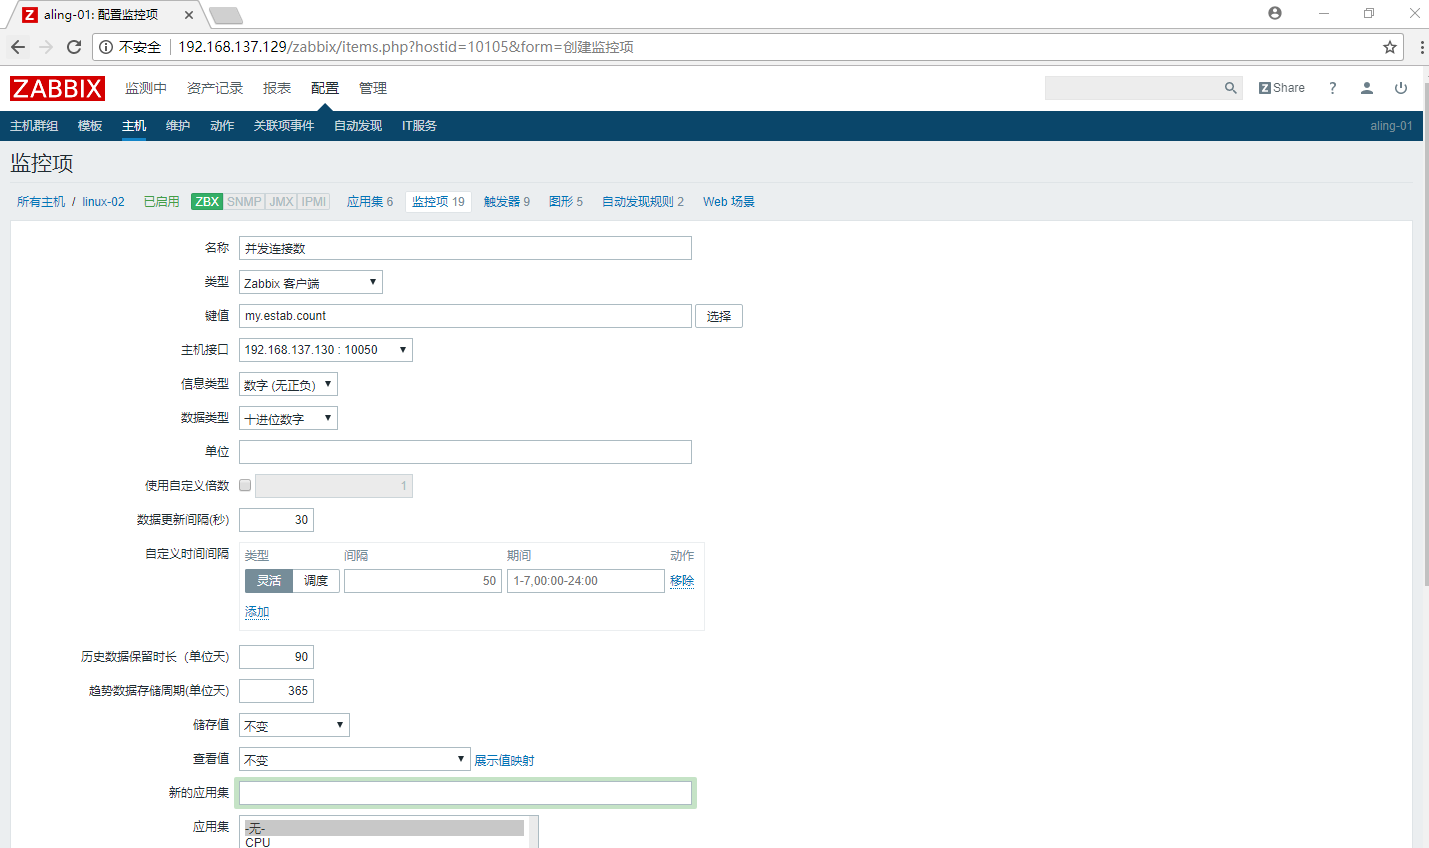Switch to Web 场景 tab
1429x848 pixels.
click(729, 202)
